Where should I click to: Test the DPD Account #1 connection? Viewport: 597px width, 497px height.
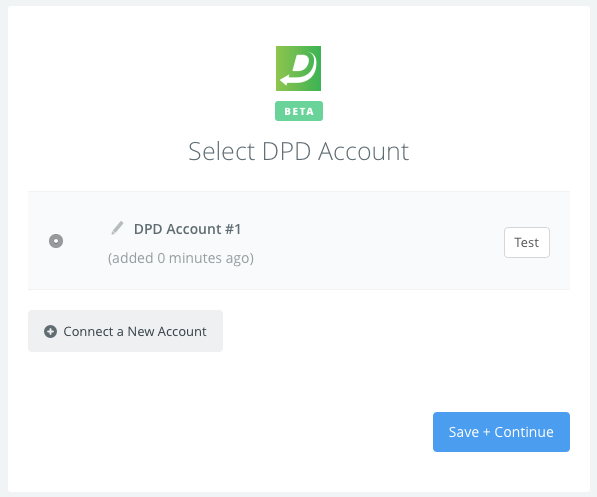pos(527,243)
